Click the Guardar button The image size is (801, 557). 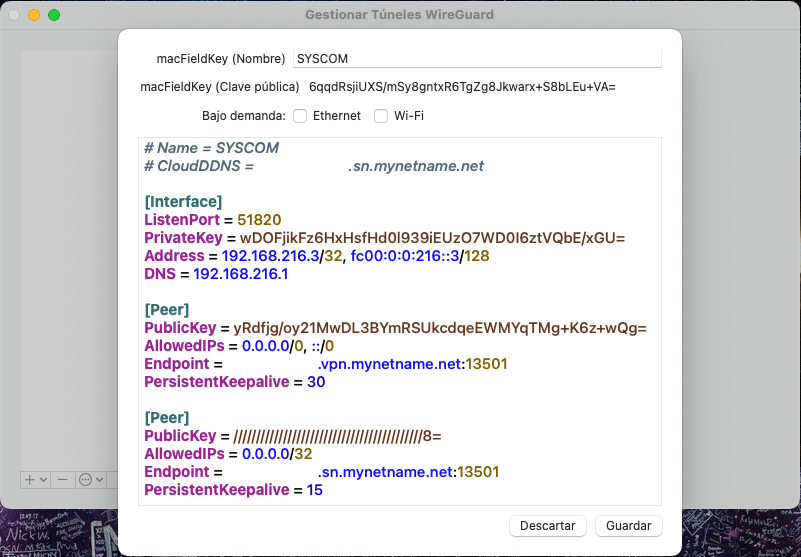click(x=628, y=526)
